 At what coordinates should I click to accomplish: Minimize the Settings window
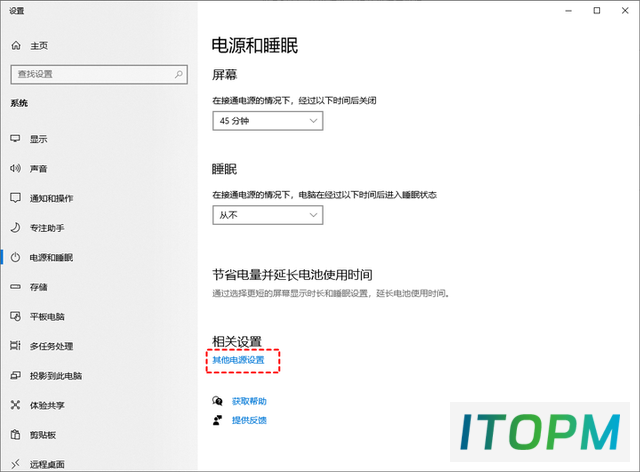click(568, 11)
